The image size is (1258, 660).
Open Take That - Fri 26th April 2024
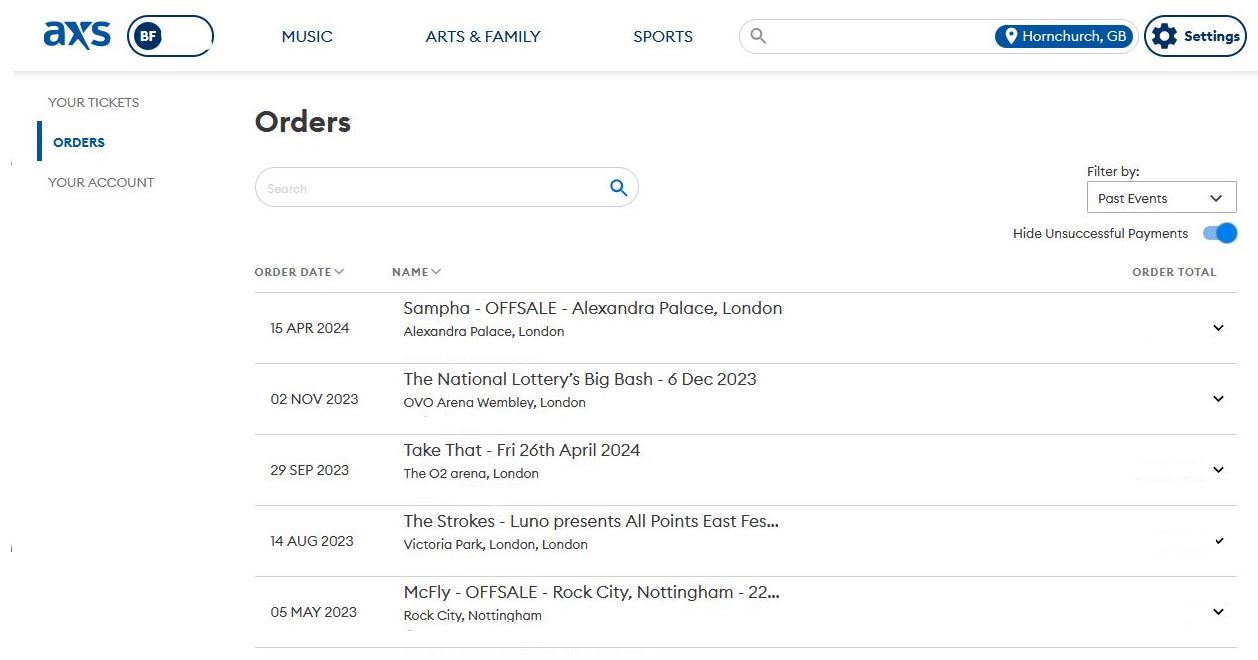click(522, 450)
